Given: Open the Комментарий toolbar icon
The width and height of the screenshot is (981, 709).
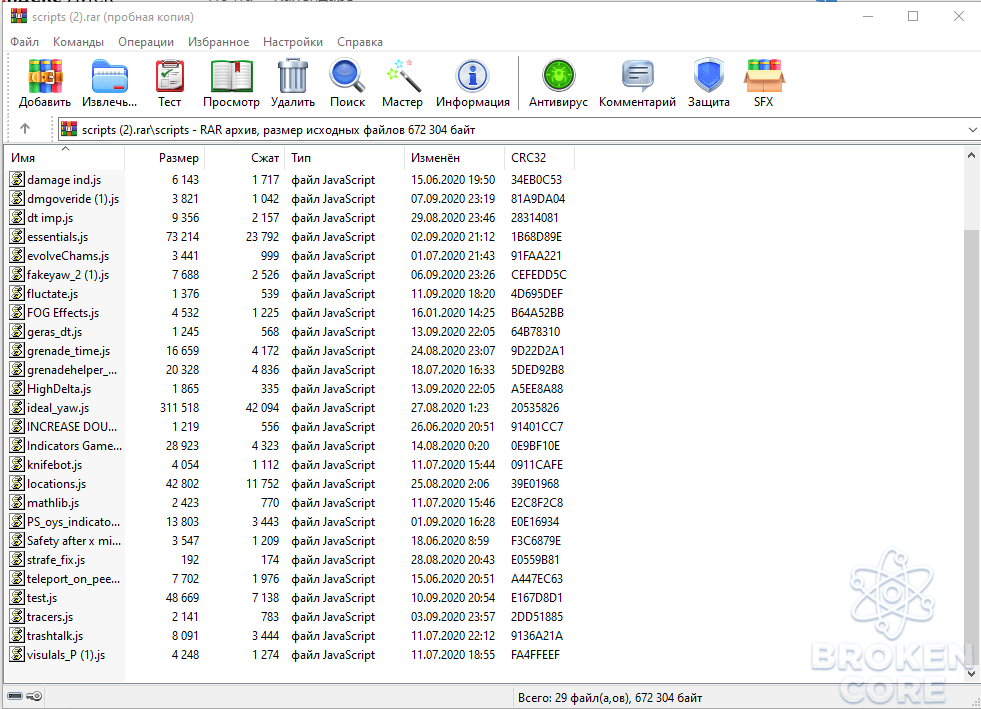Looking at the screenshot, I should click(638, 76).
